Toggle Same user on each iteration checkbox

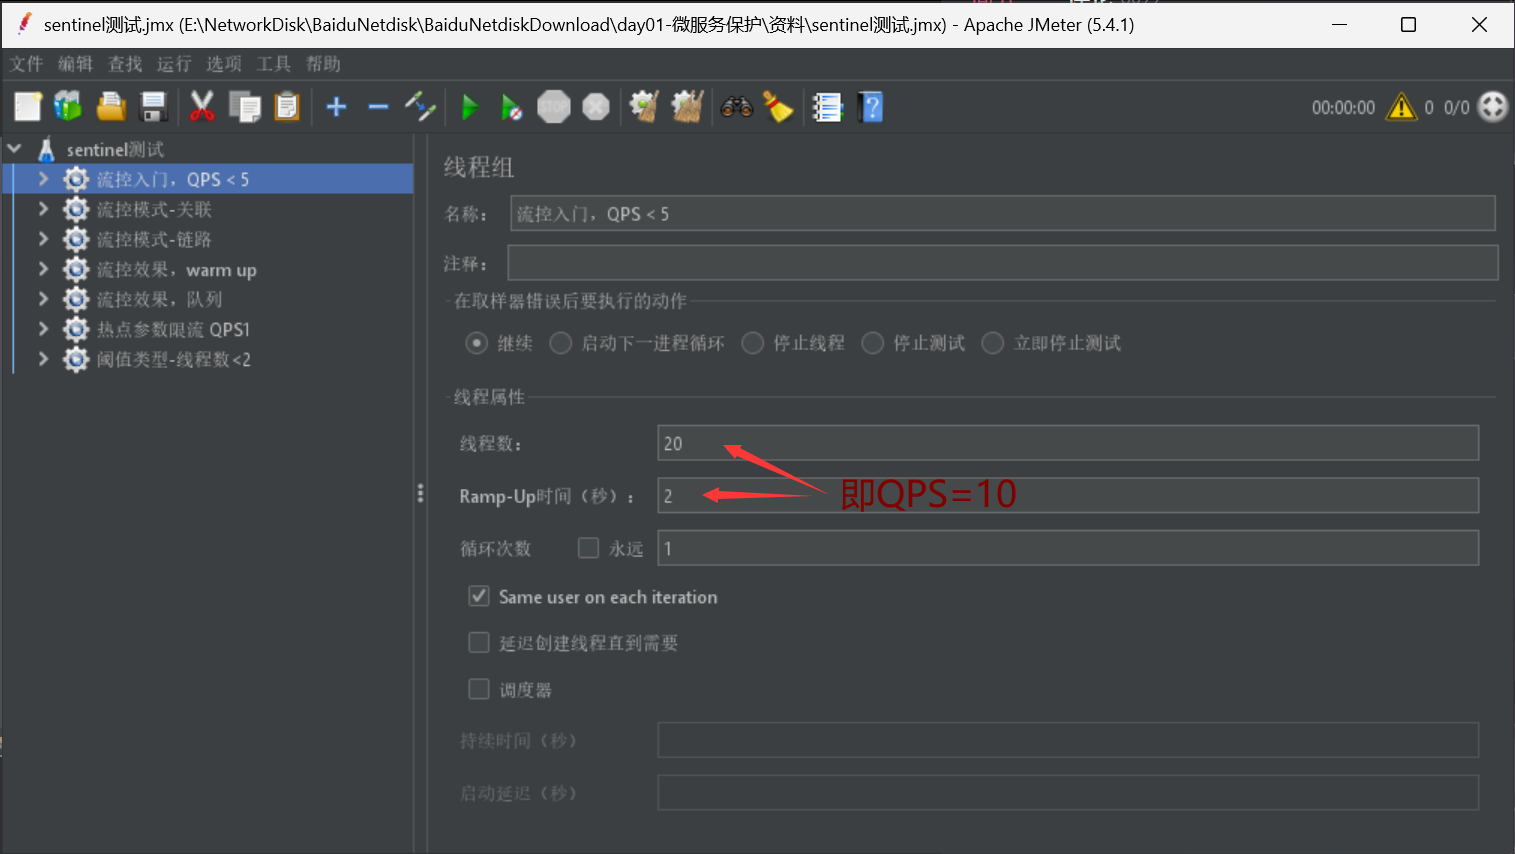pos(479,596)
